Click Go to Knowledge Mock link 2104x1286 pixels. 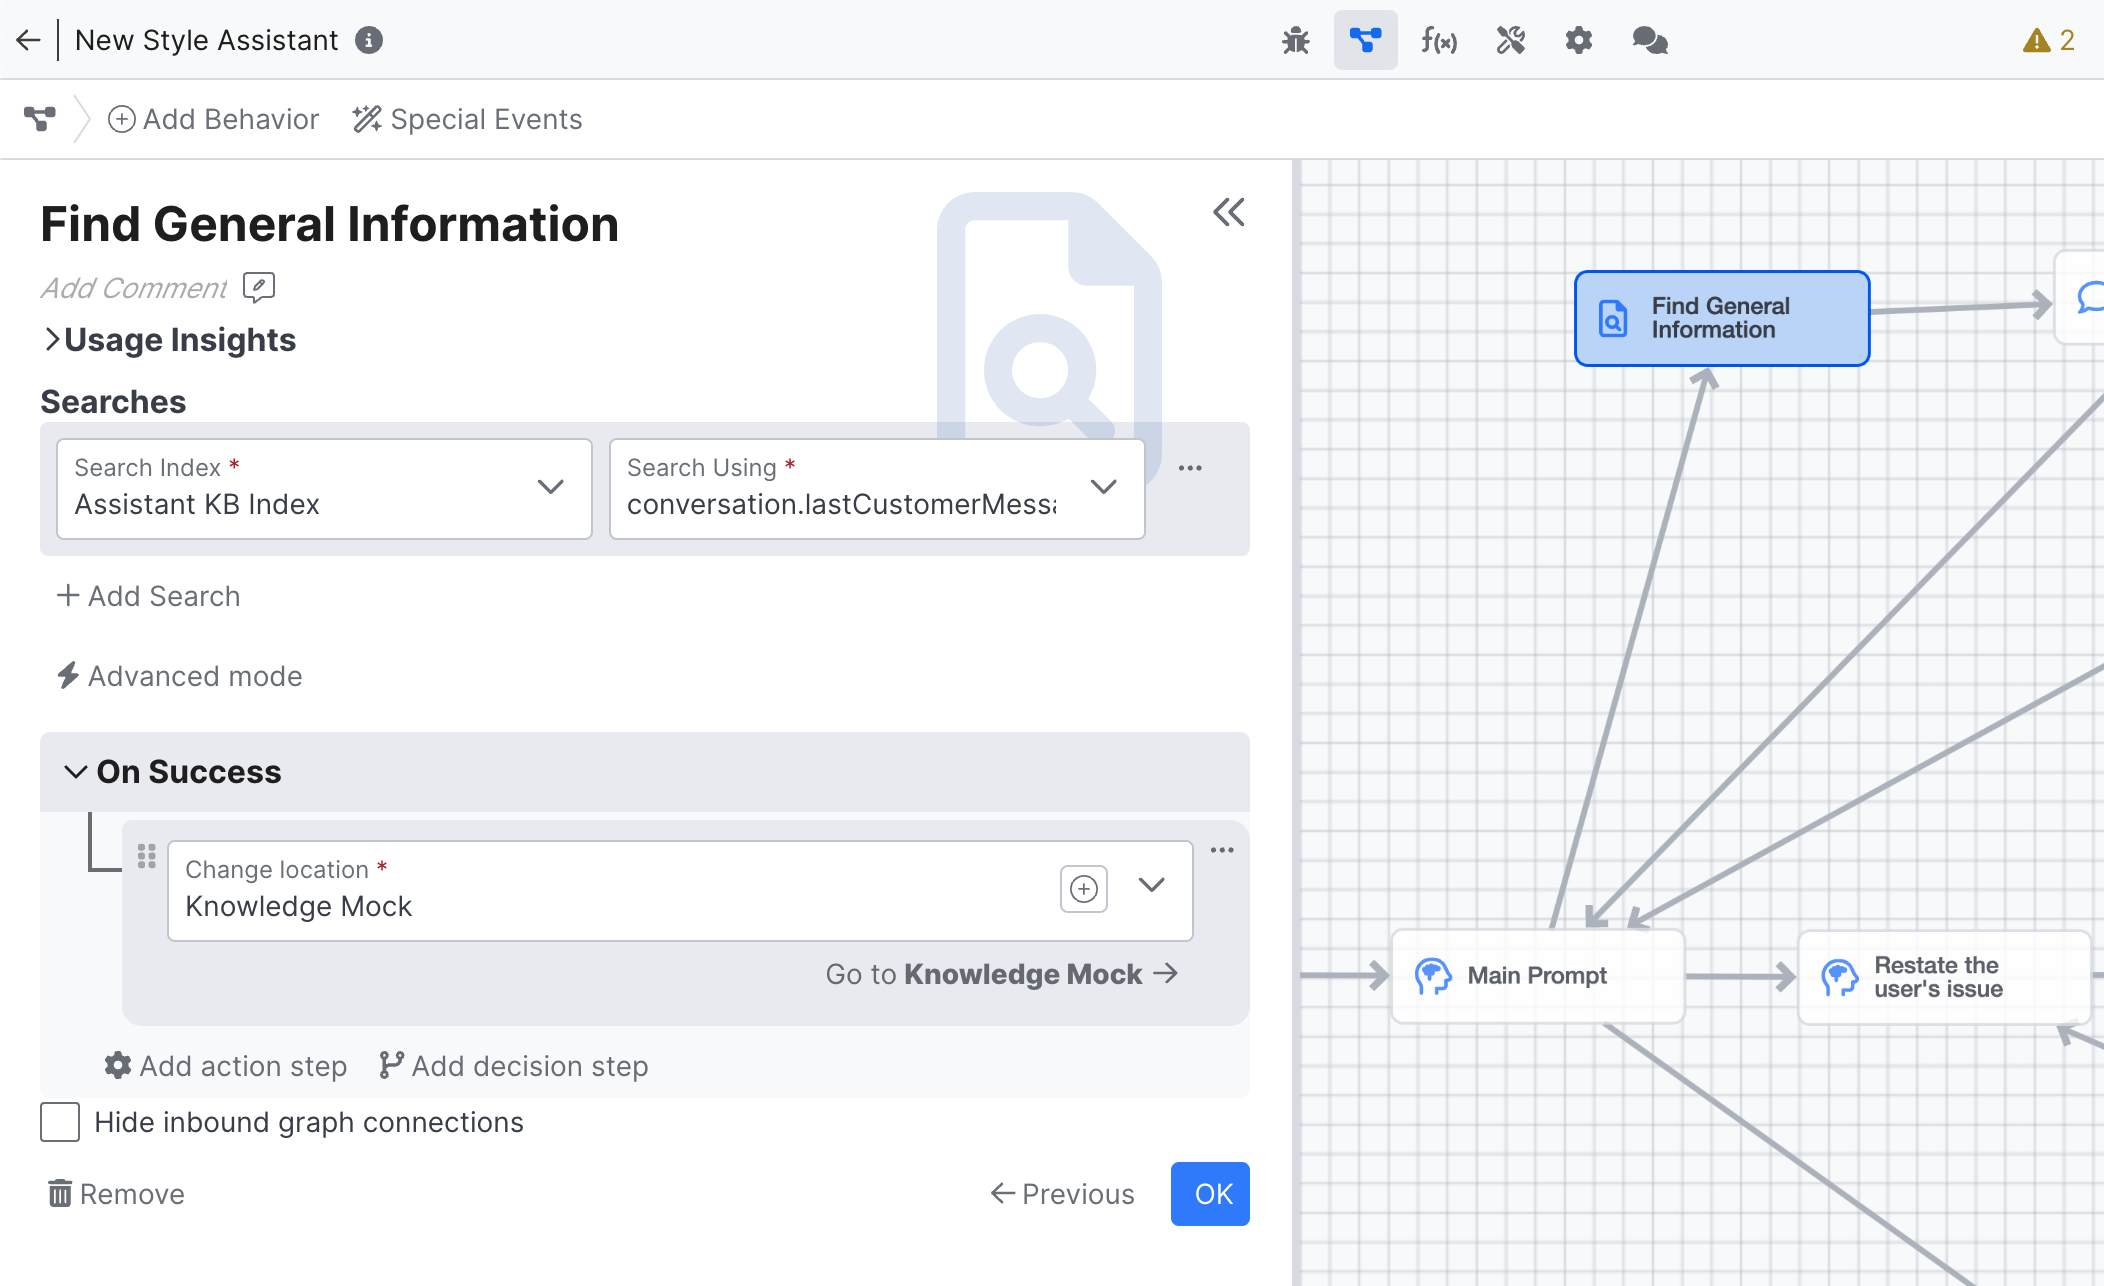point(1002,974)
